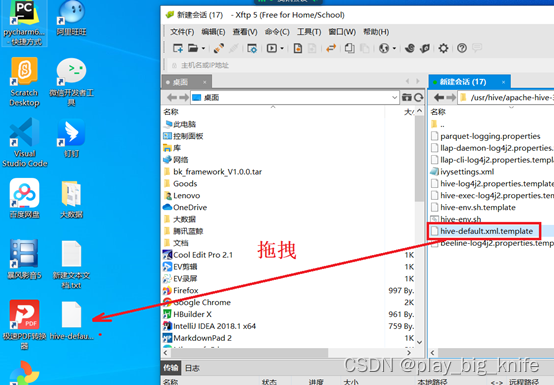The image size is (554, 385).
Task: Open the 编辑(E) menu
Action: click(x=213, y=32)
